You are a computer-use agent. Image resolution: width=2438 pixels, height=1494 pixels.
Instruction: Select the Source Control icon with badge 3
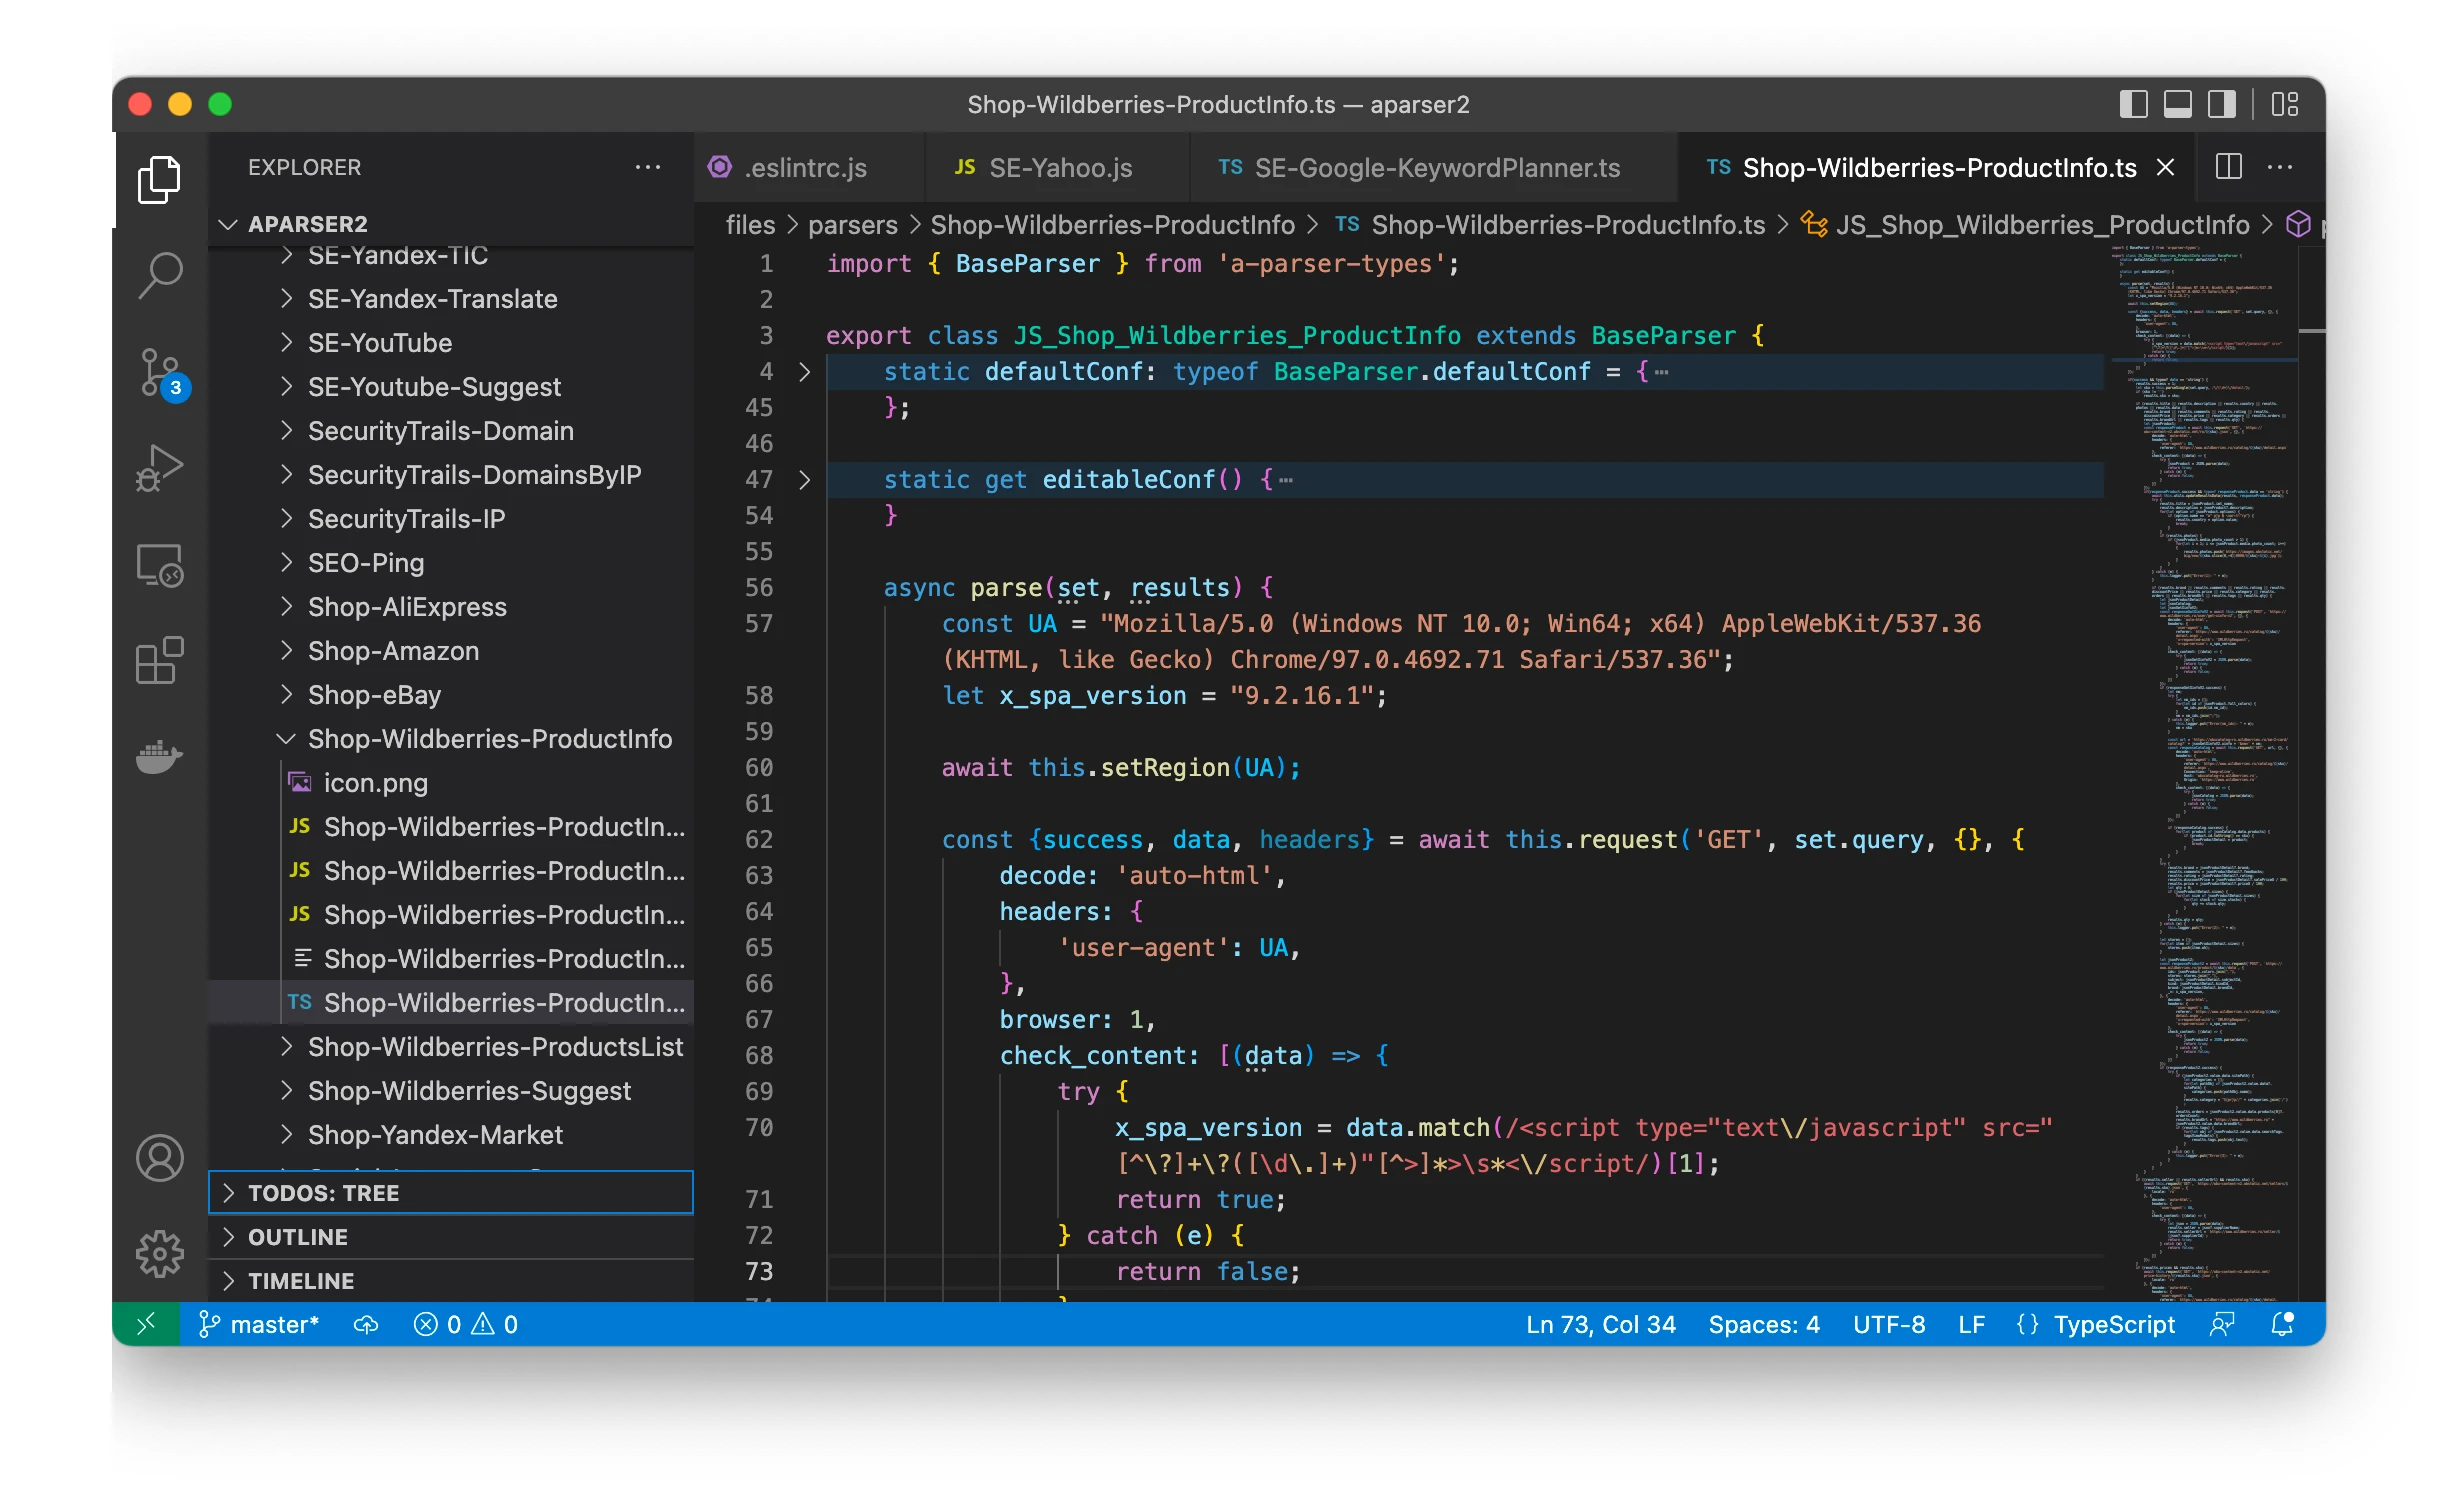point(160,373)
